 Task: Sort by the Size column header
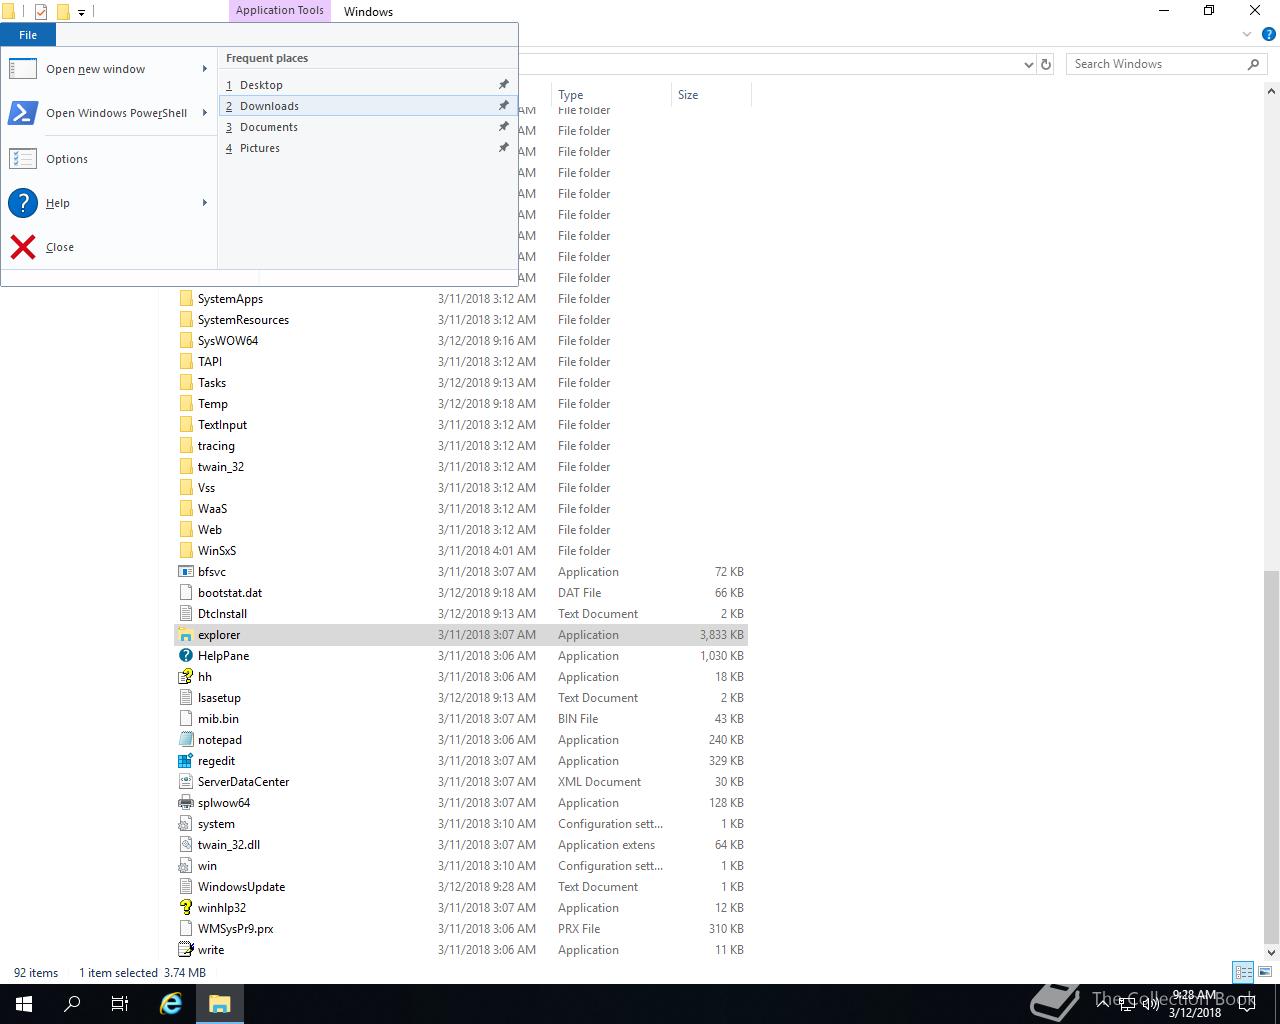point(711,95)
